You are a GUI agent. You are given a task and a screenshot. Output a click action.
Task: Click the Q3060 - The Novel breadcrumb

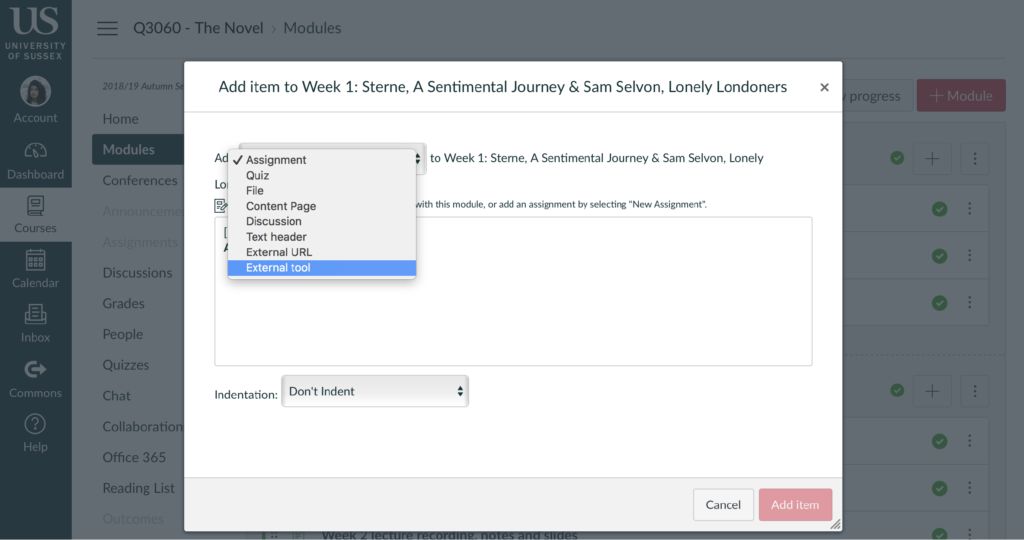tap(198, 28)
